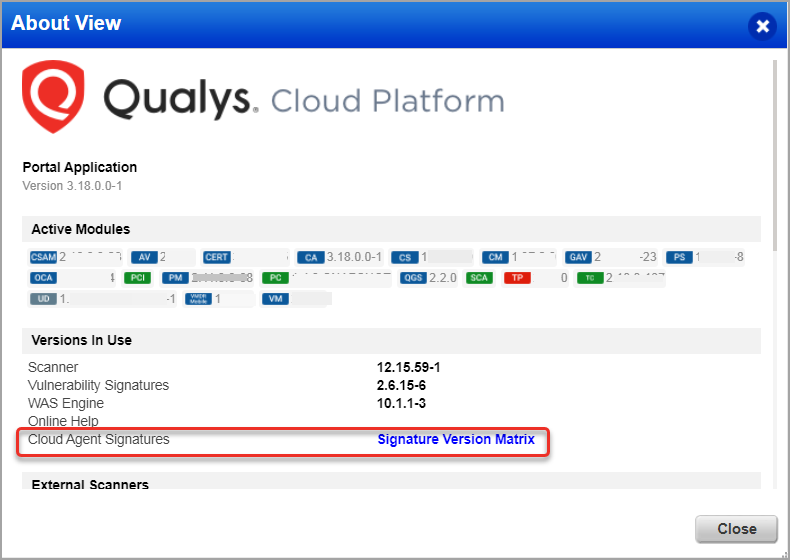790x560 pixels.
Task: Click the green SCA module badge
Action: click(479, 278)
